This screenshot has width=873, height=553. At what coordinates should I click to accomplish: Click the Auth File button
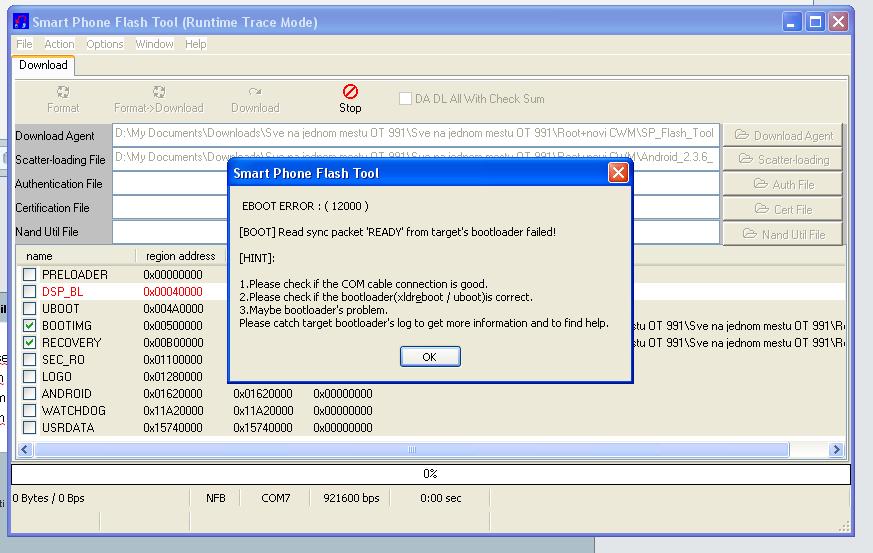pyautogui.click(x=782, y=184)
